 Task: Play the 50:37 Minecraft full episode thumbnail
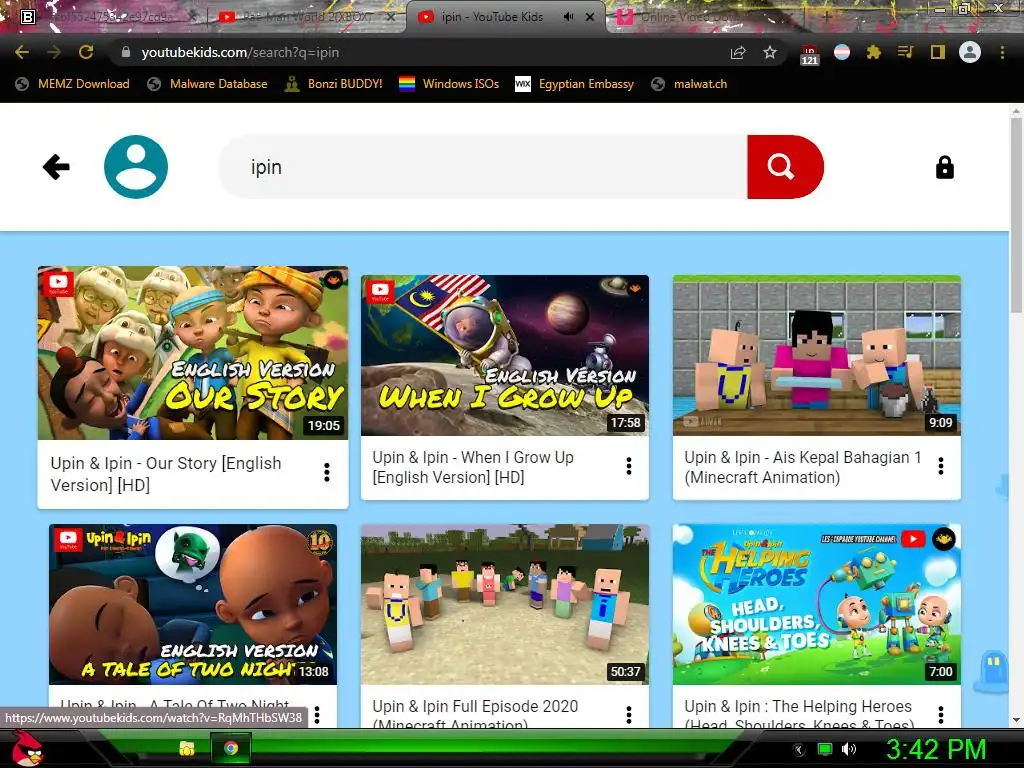[505, 604]
